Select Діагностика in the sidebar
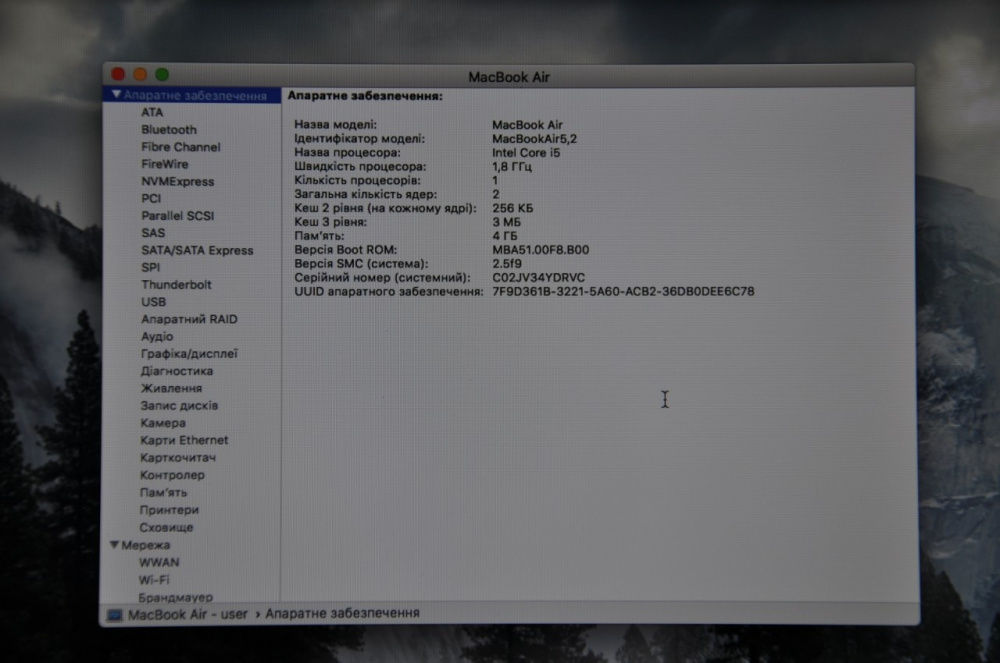 pos(177,371)
